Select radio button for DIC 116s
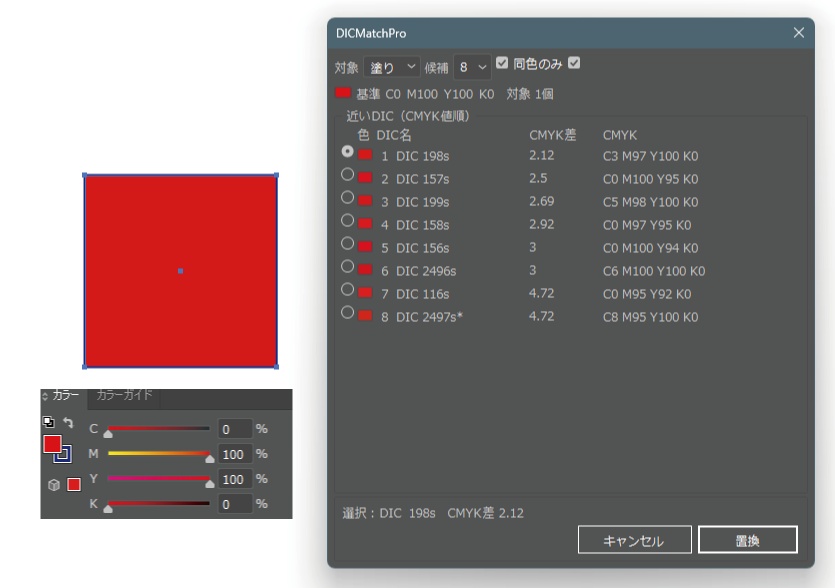Screen dimensions: 835x588 (347, 289)
